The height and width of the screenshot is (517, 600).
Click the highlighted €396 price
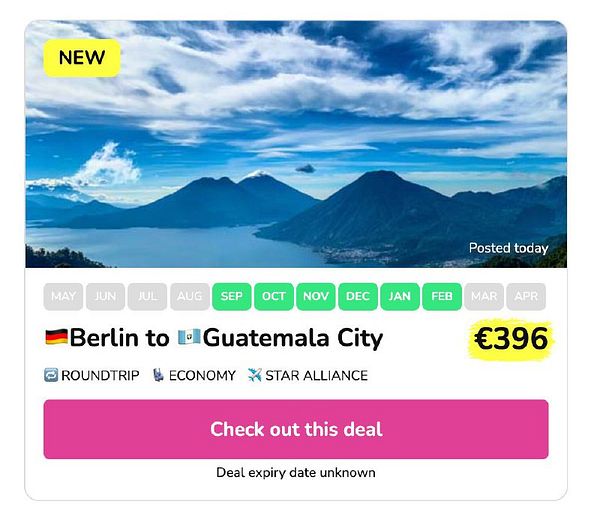pyautogui.click(x=511, y=339)
